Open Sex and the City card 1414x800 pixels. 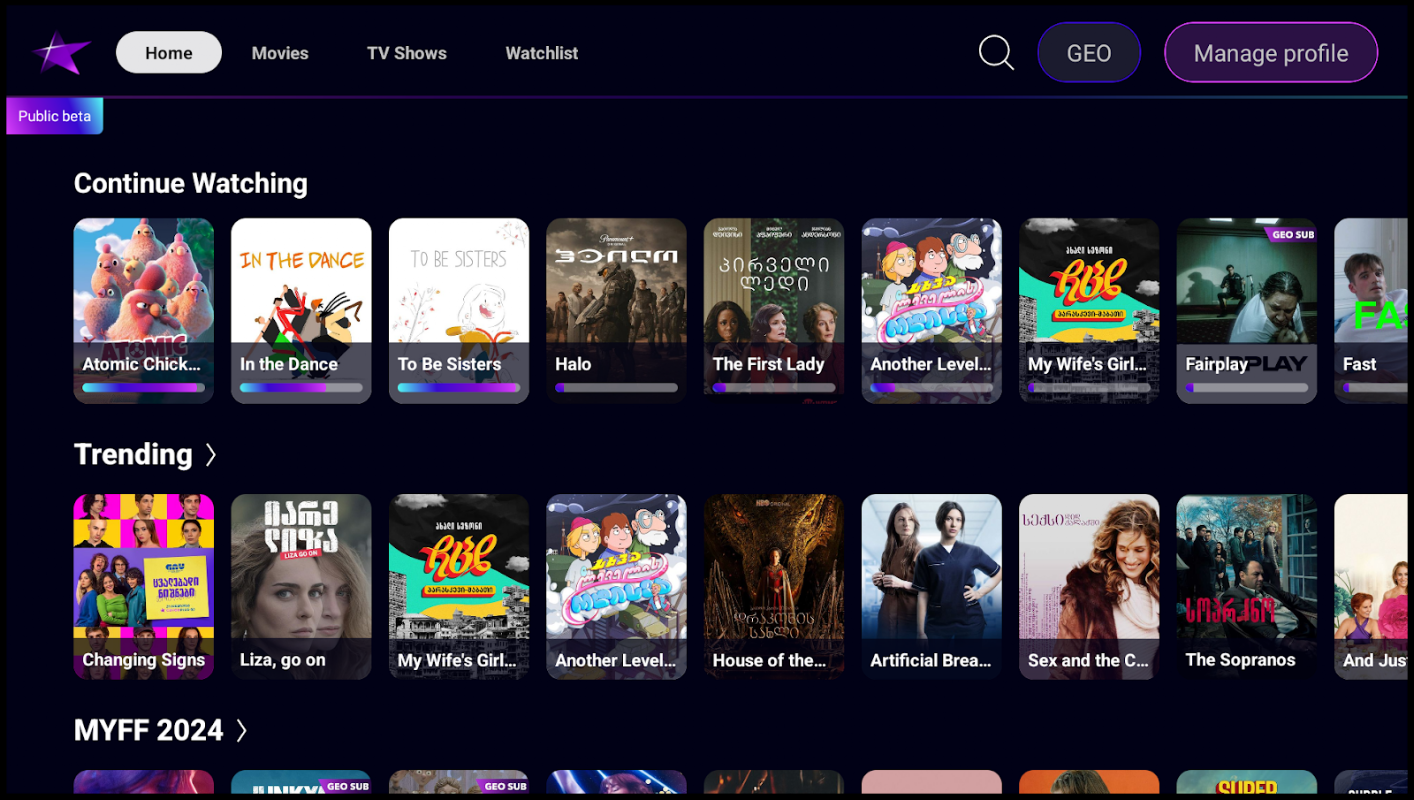[x=1089, y=587]
